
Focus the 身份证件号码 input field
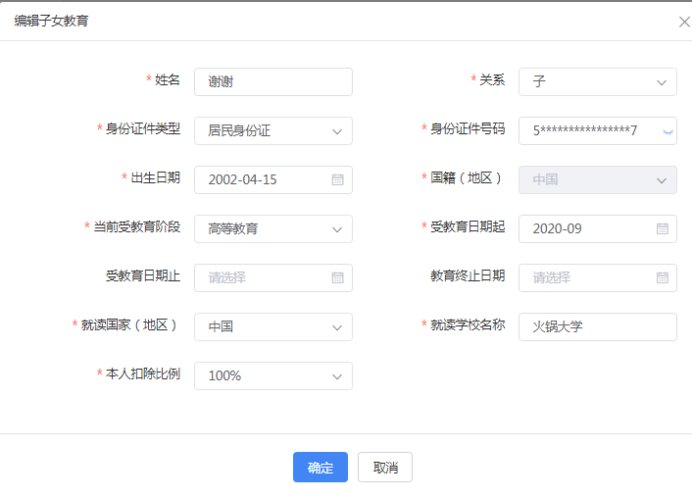click(590, 131)
